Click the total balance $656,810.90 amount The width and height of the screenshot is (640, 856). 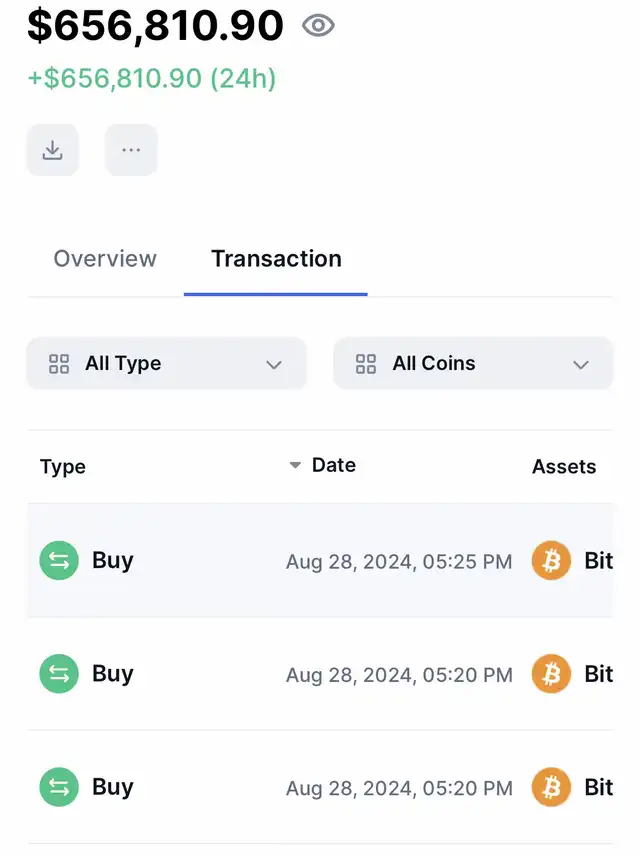click(155, 26)
